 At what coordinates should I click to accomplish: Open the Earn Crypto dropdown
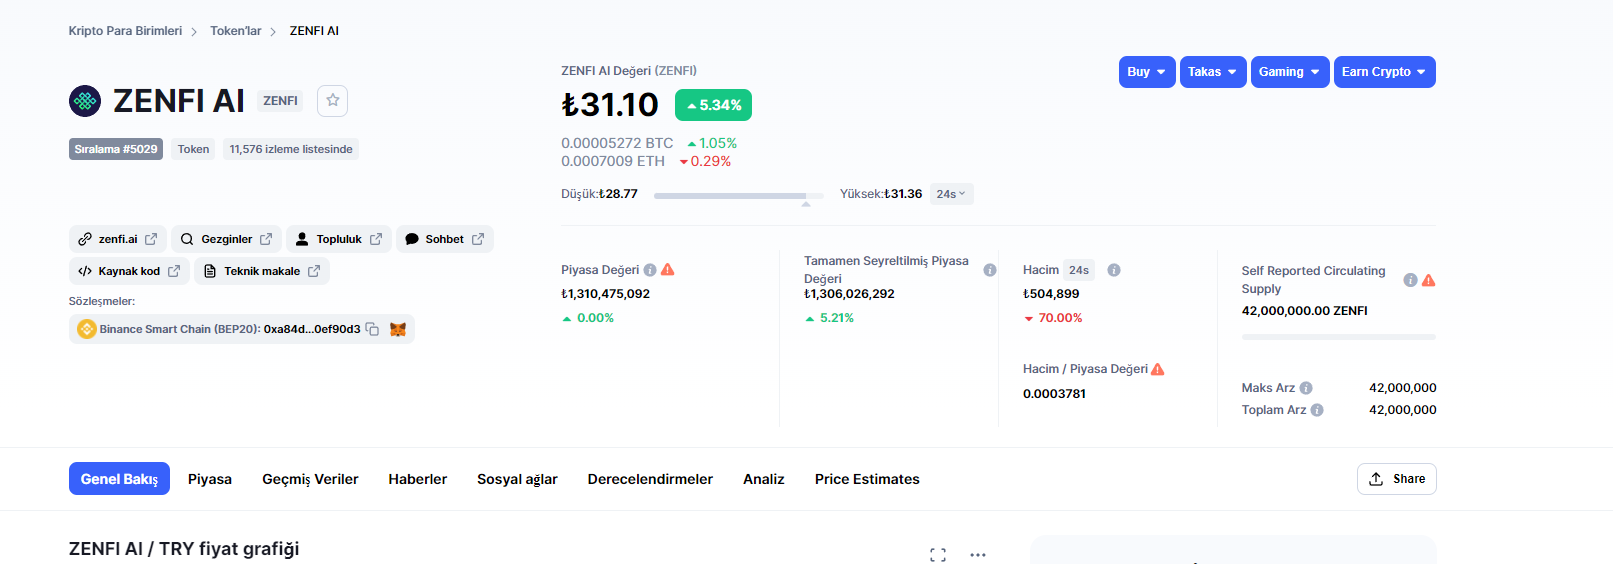tap(1385, 72)
